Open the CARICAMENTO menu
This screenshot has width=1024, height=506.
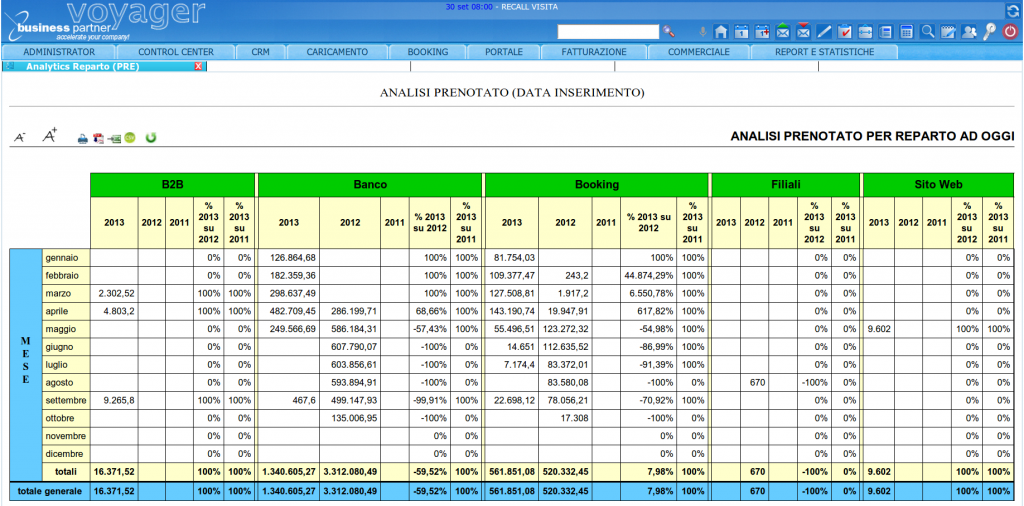point(337,52)
